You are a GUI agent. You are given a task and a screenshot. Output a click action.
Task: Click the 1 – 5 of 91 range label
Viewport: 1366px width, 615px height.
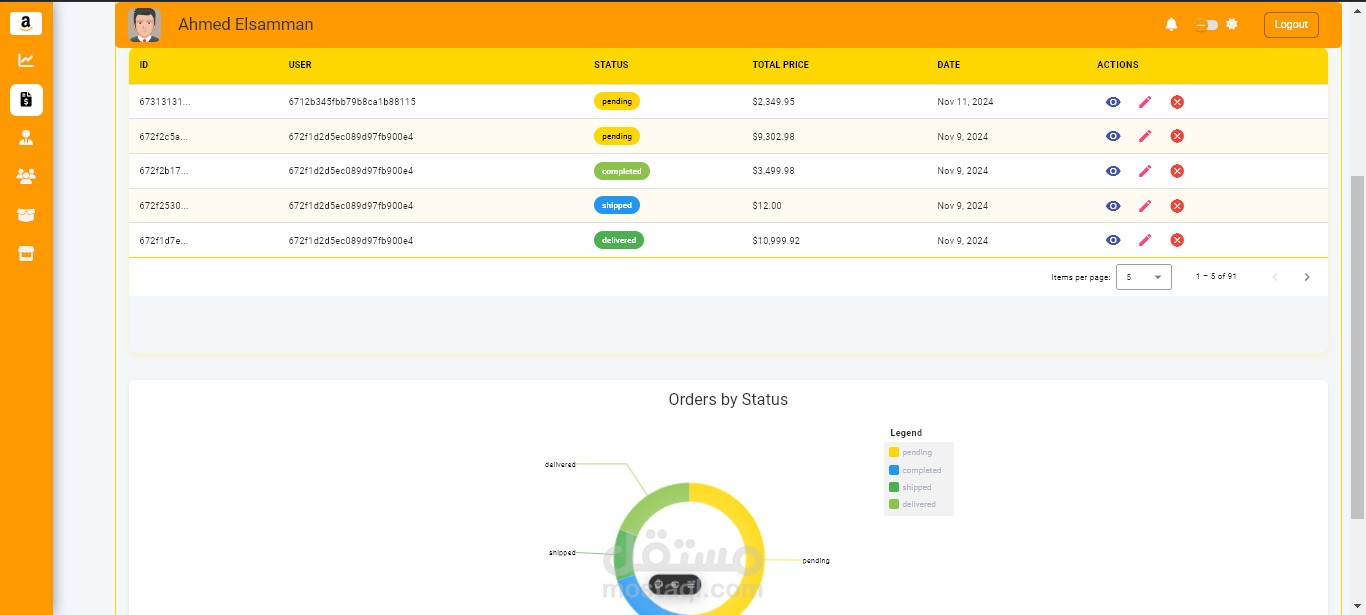[x=1216, y=276]
